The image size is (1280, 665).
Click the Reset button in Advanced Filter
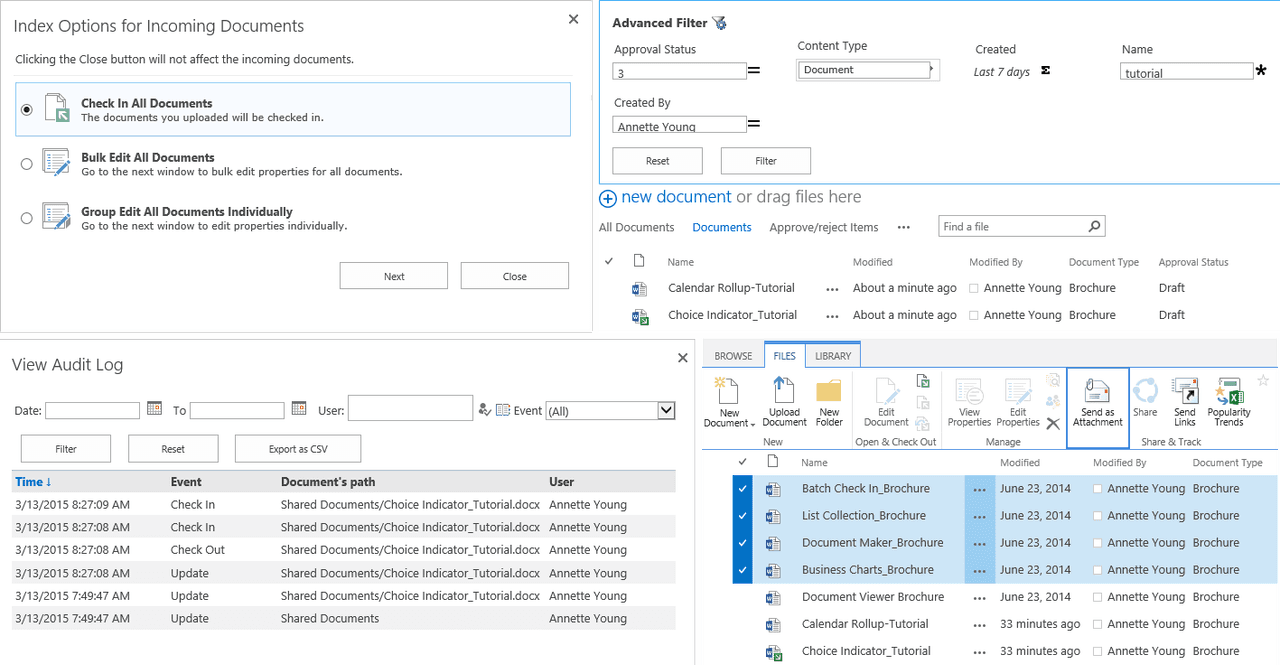pyautogui.click(x=657, y=161)
